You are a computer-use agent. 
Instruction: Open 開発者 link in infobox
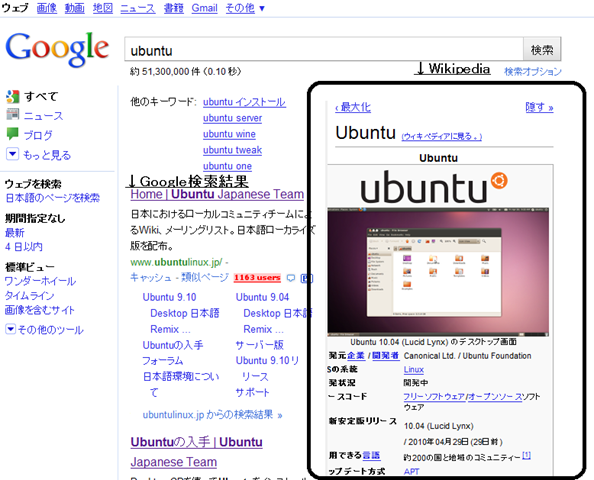pyautogui.click(x=386, y=355)
